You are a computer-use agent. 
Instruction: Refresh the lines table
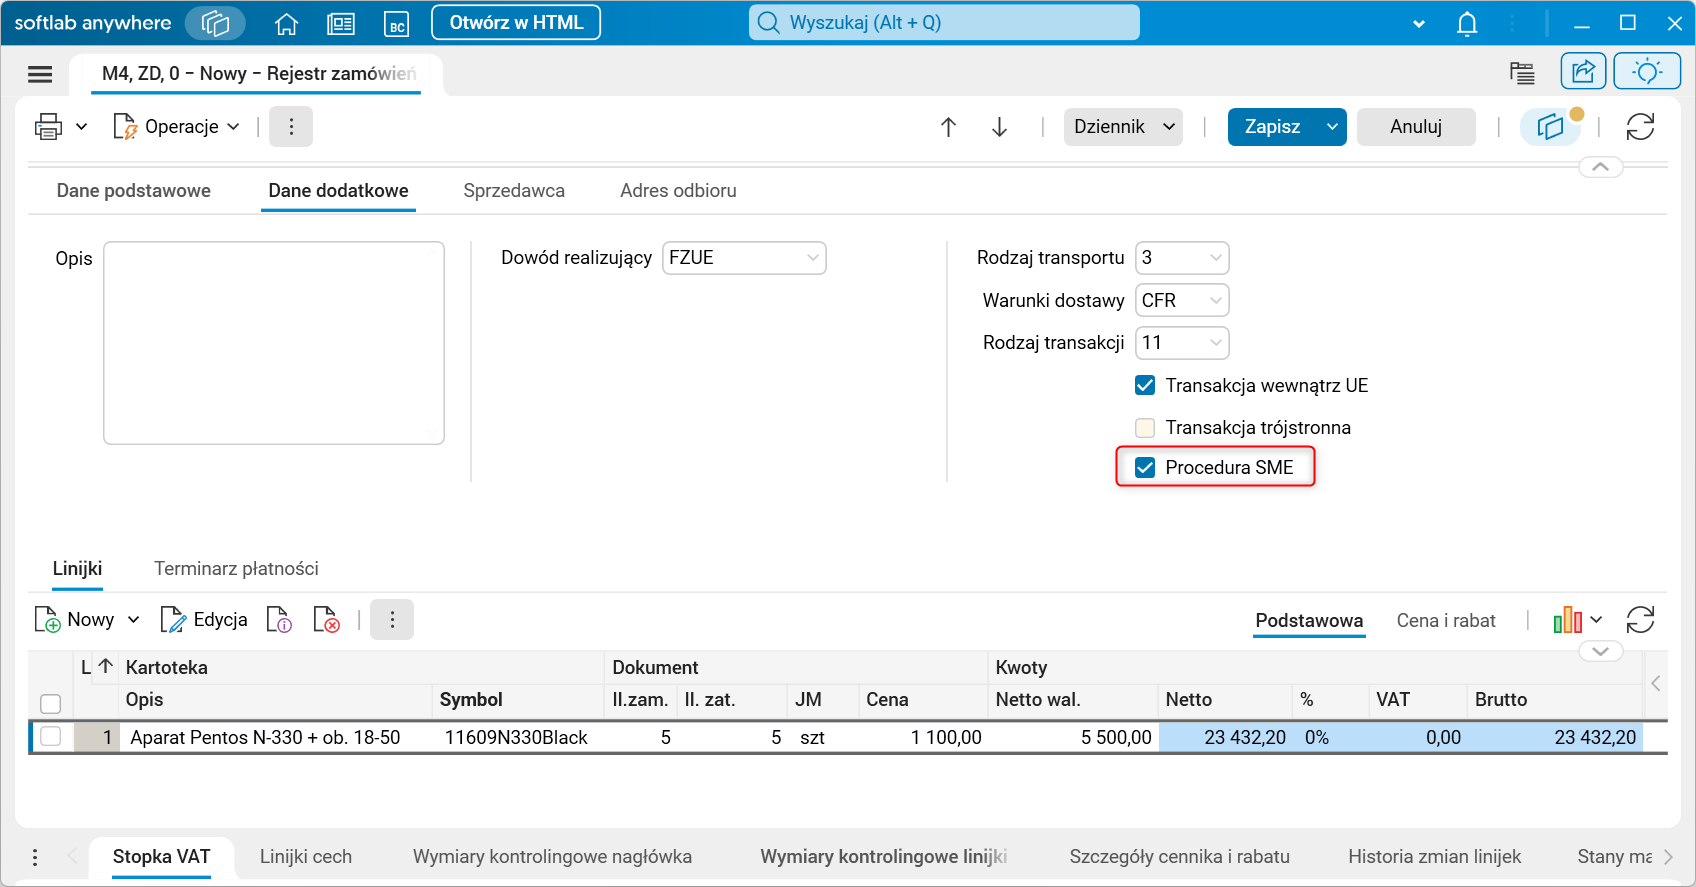pyautogui.click(x=1640, y=620)
